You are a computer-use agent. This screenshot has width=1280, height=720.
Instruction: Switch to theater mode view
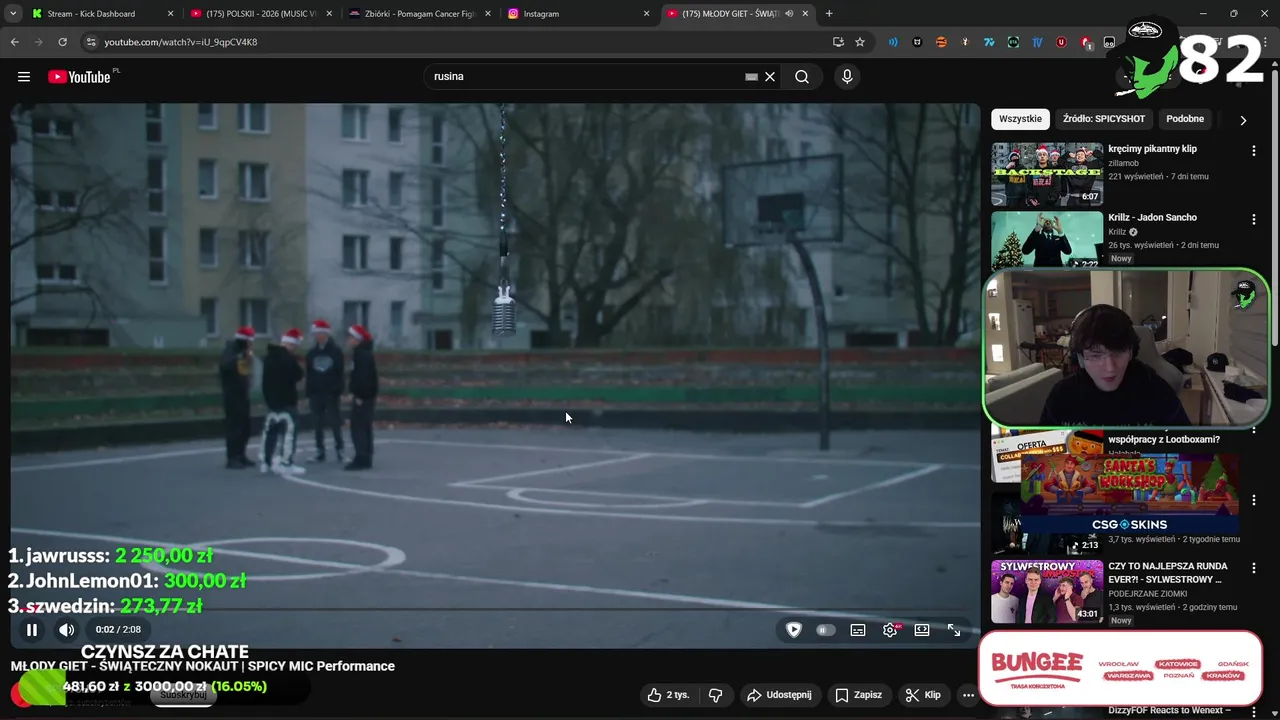(x=922, y=630)
